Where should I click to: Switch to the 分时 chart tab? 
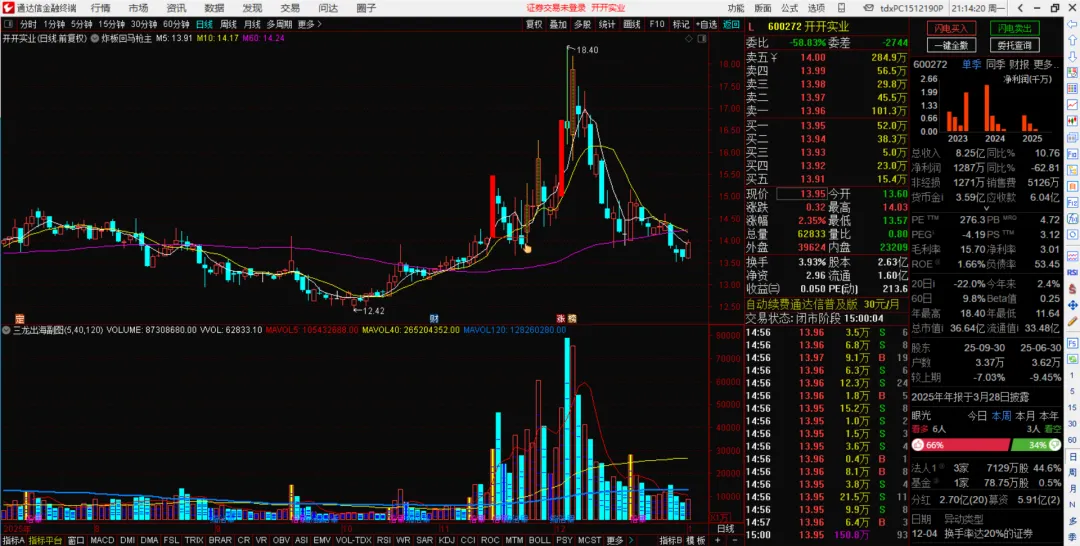click(28, 24)
